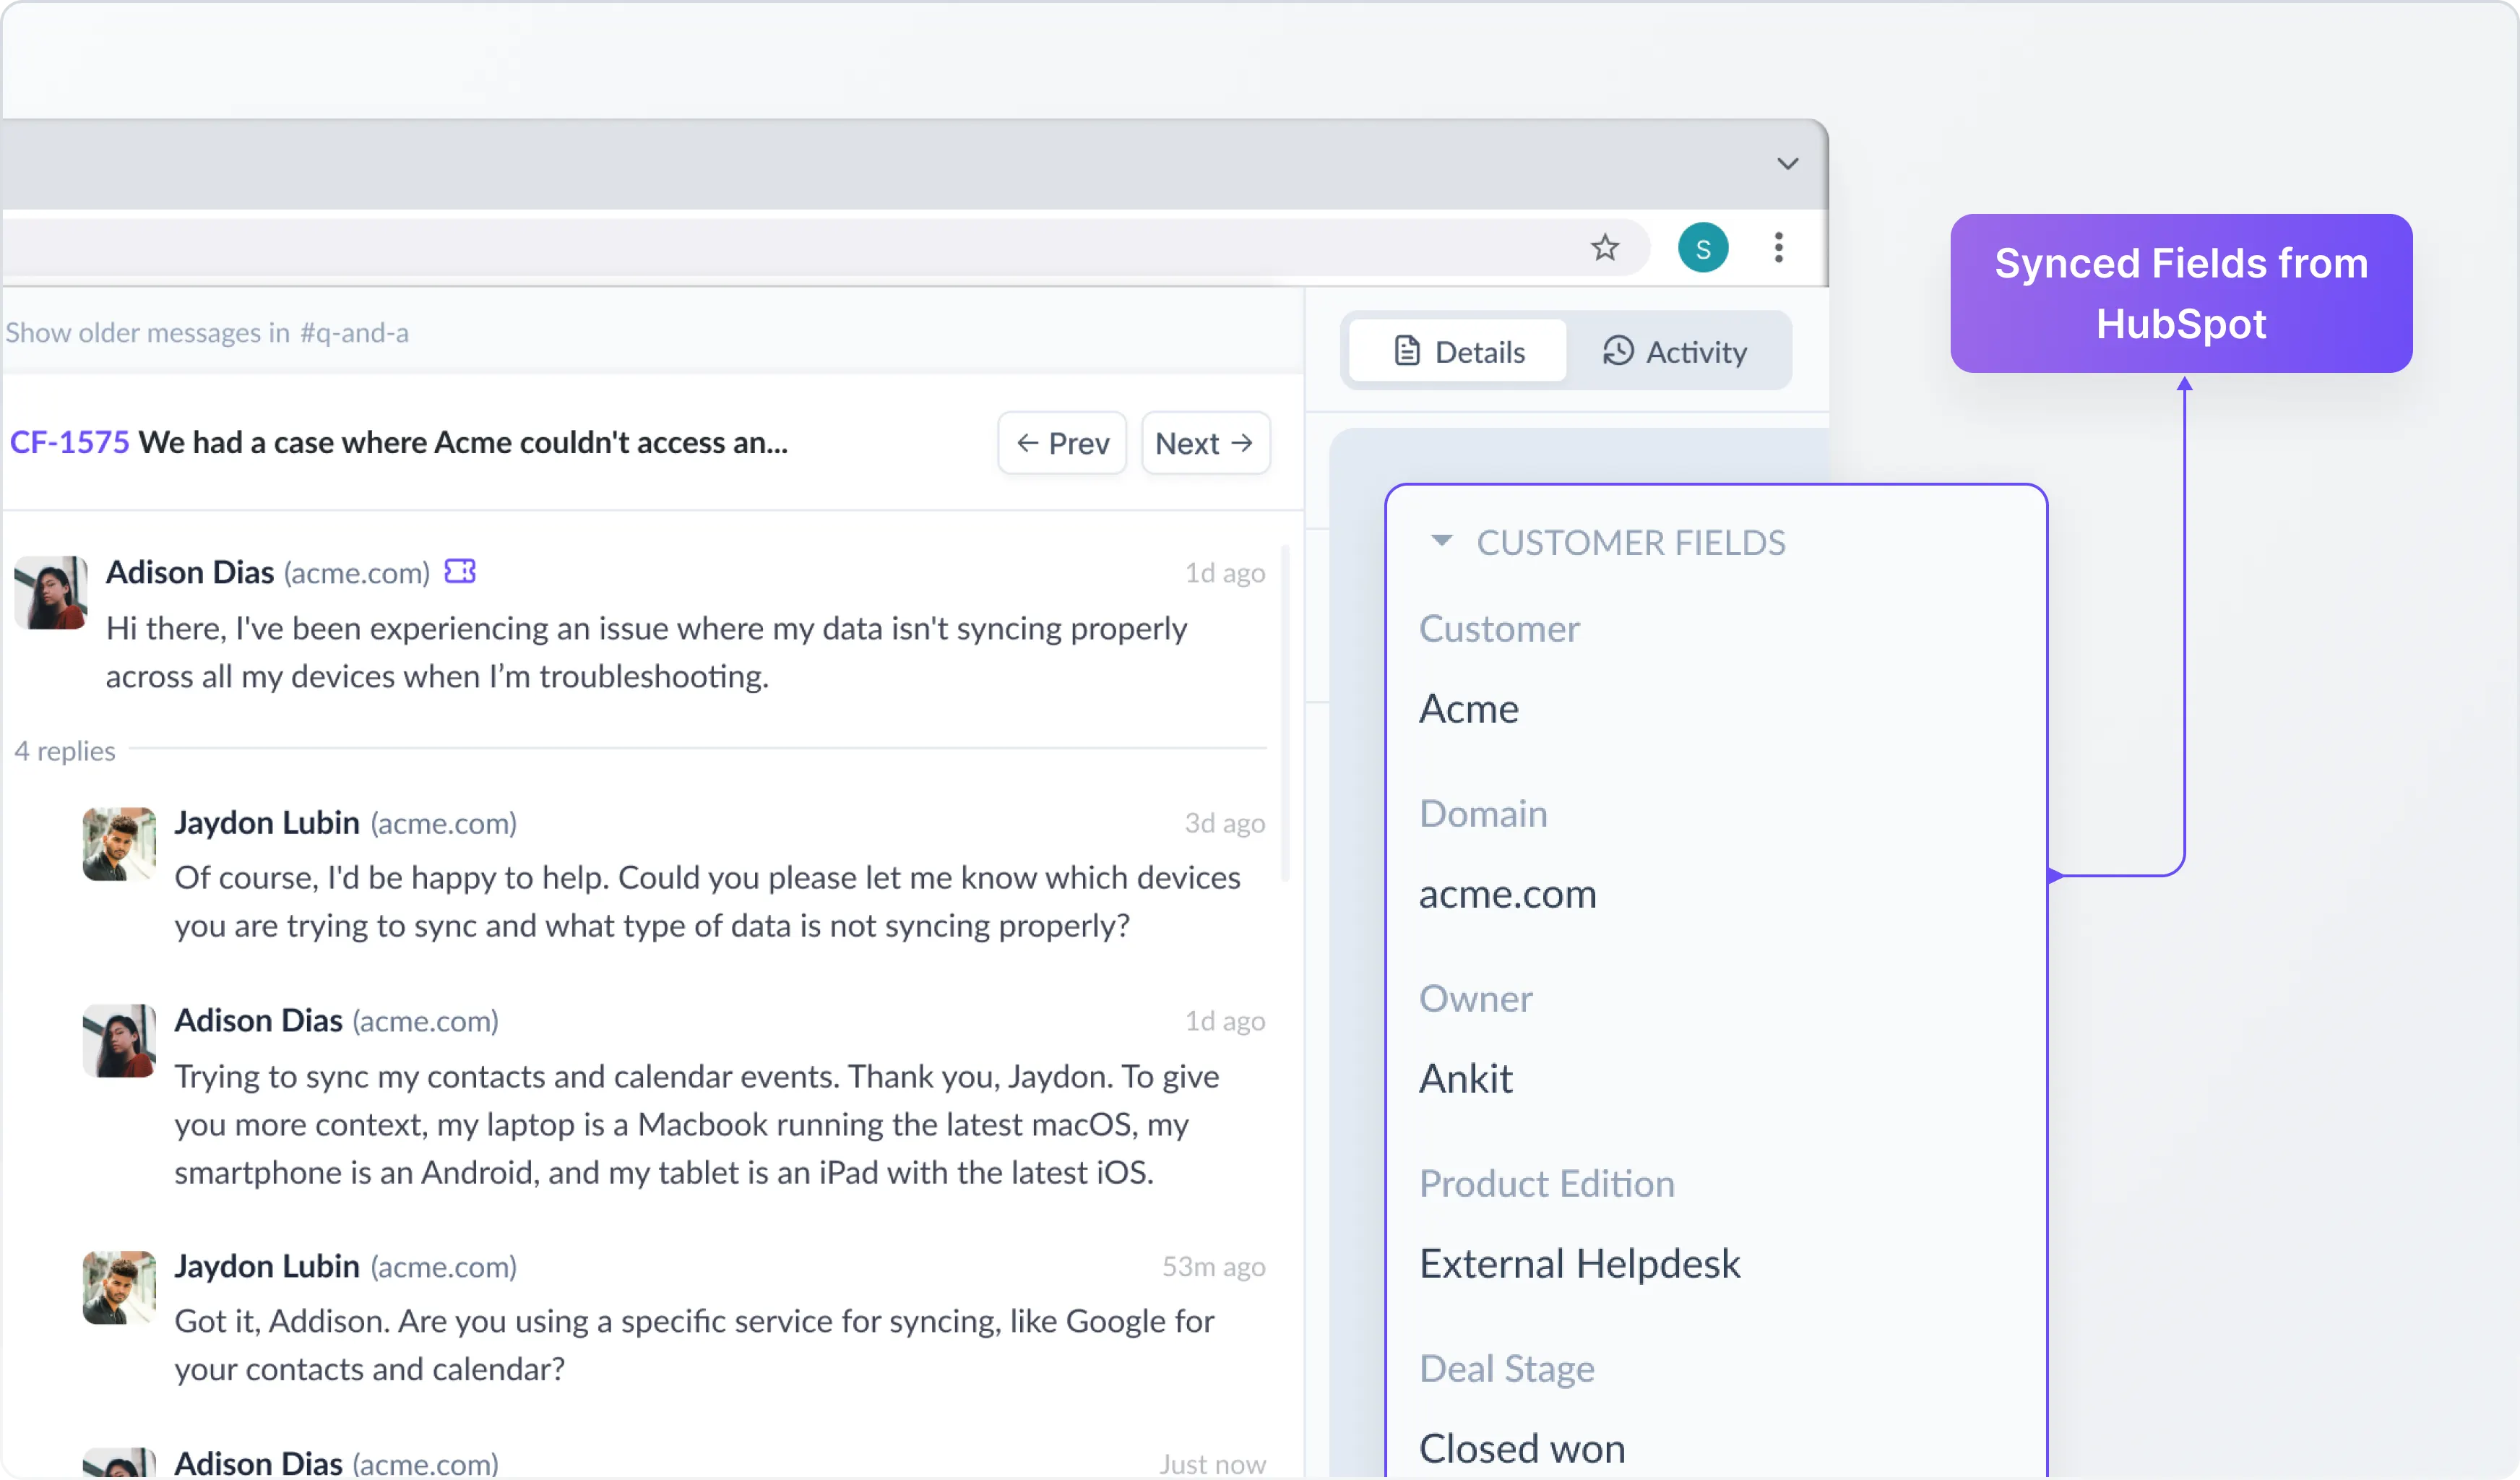Open the browser three-dot menu
The image size is (2520, 1480).
click(1778, 247)
